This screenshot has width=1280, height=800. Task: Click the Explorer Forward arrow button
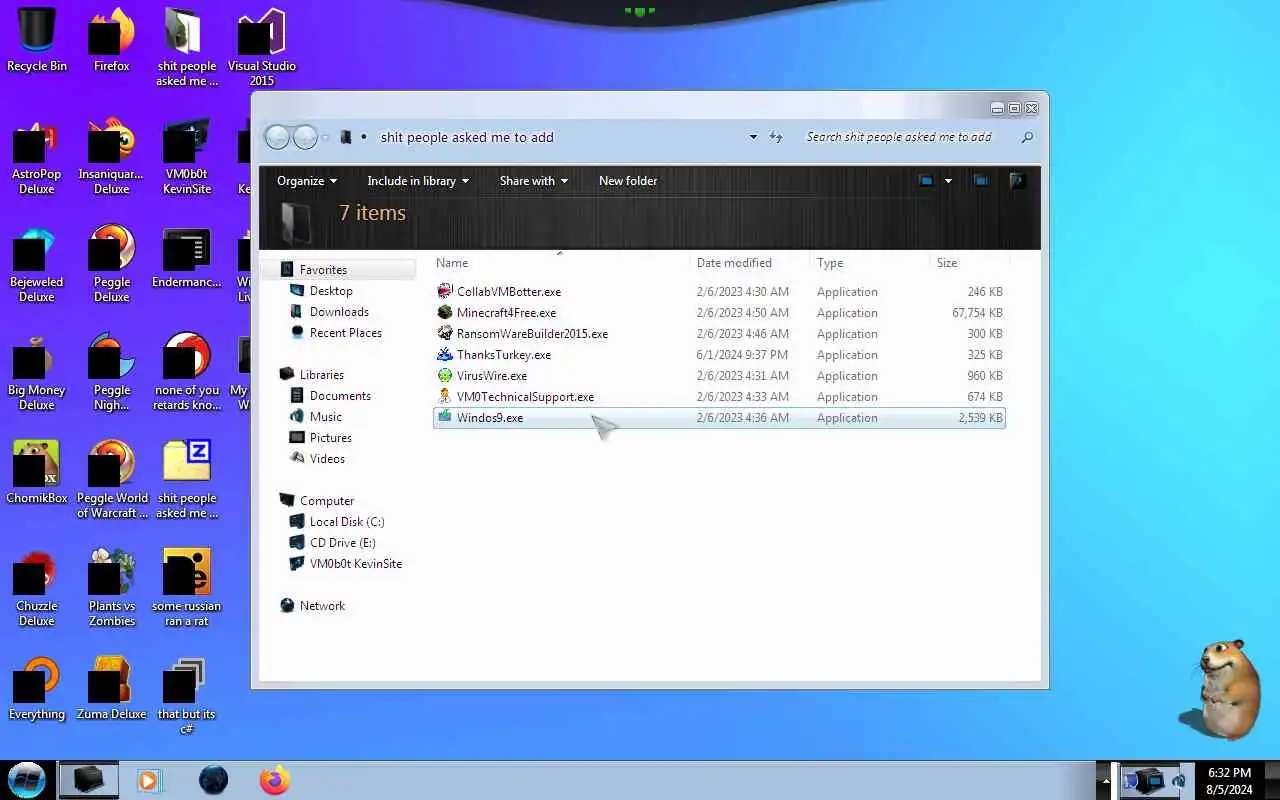coord(305,137)
